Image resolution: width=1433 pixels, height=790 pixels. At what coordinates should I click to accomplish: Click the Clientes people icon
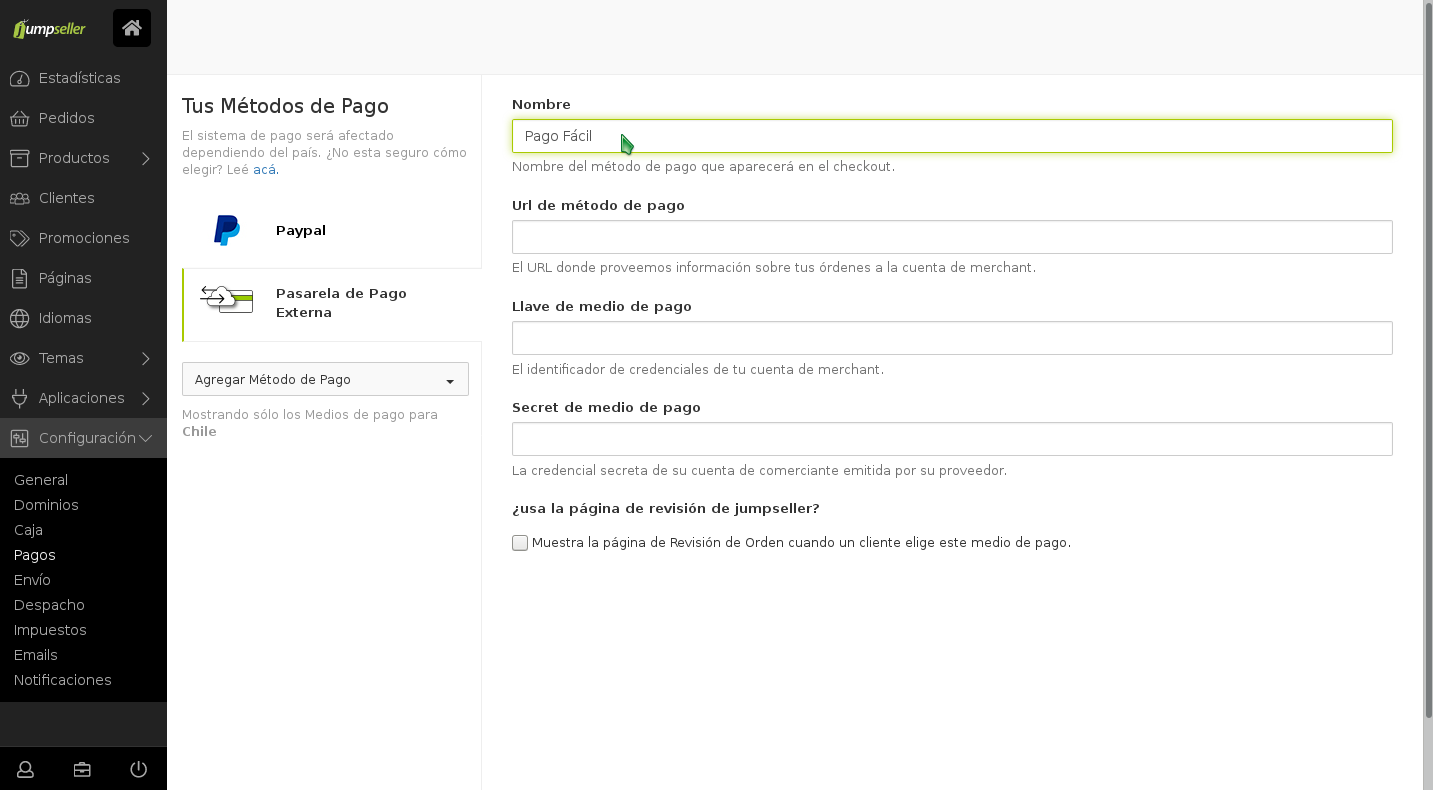click(19, 198)
